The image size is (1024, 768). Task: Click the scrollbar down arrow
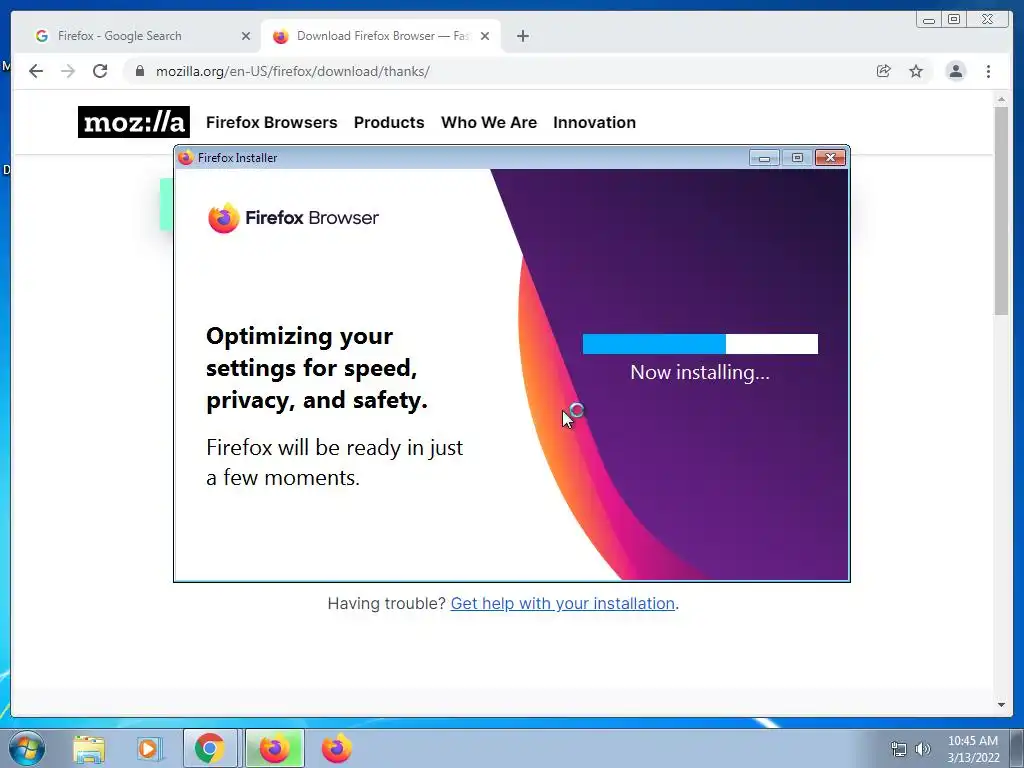pos(1001,705)
